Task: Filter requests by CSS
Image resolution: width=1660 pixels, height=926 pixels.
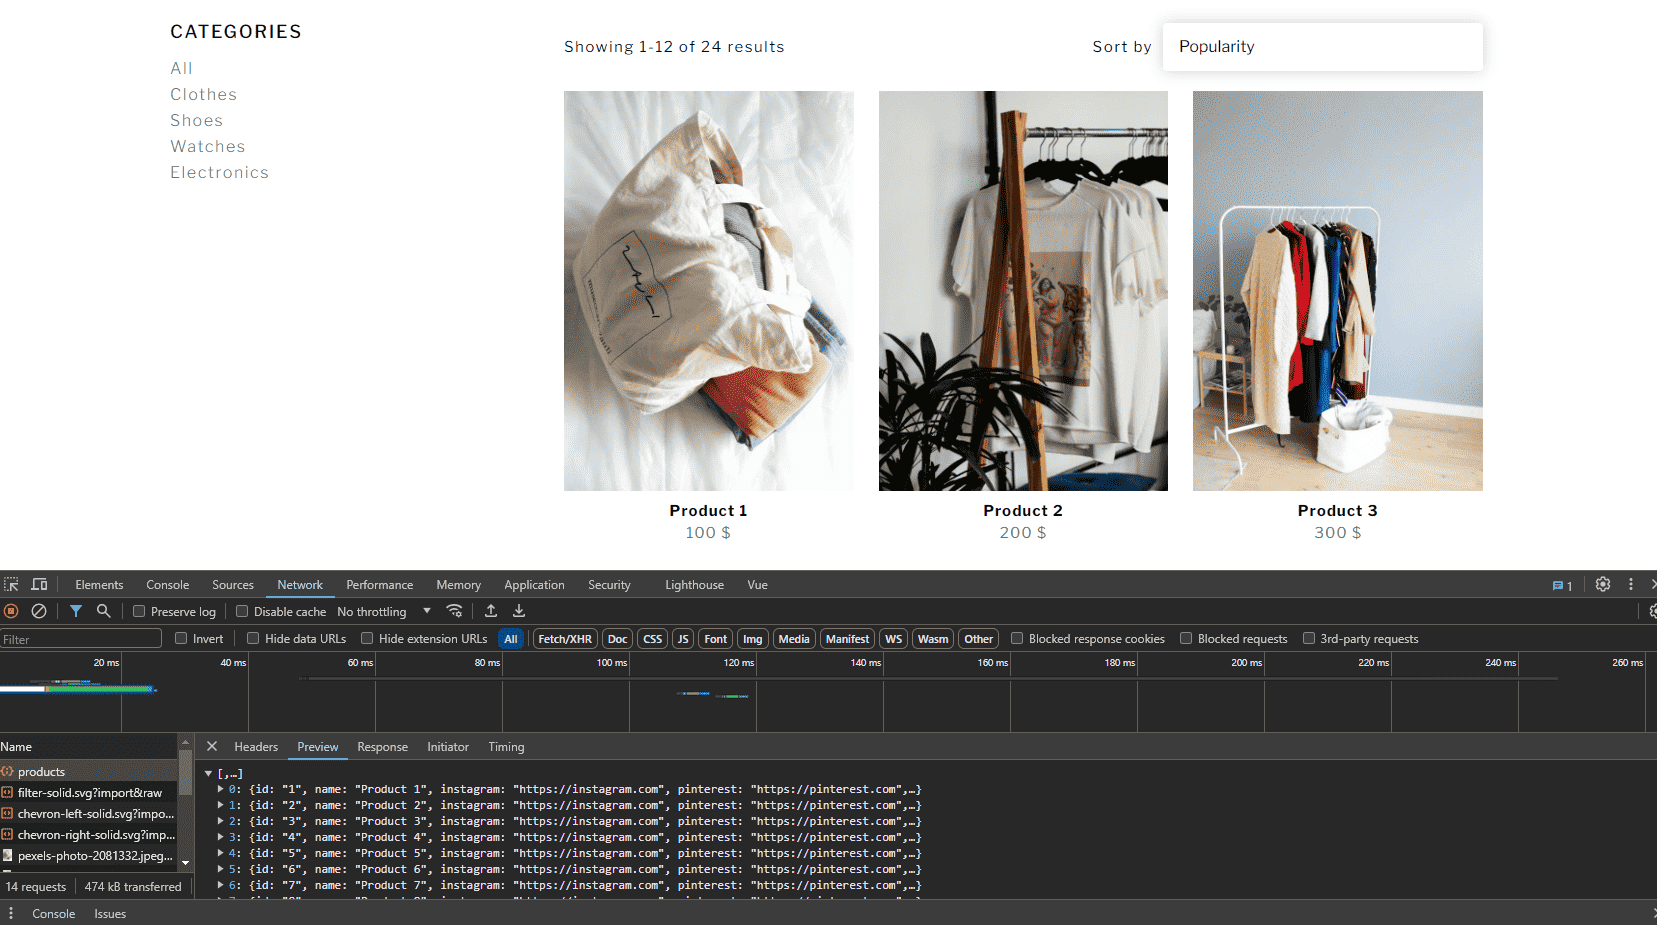Action: click(652, 639)
